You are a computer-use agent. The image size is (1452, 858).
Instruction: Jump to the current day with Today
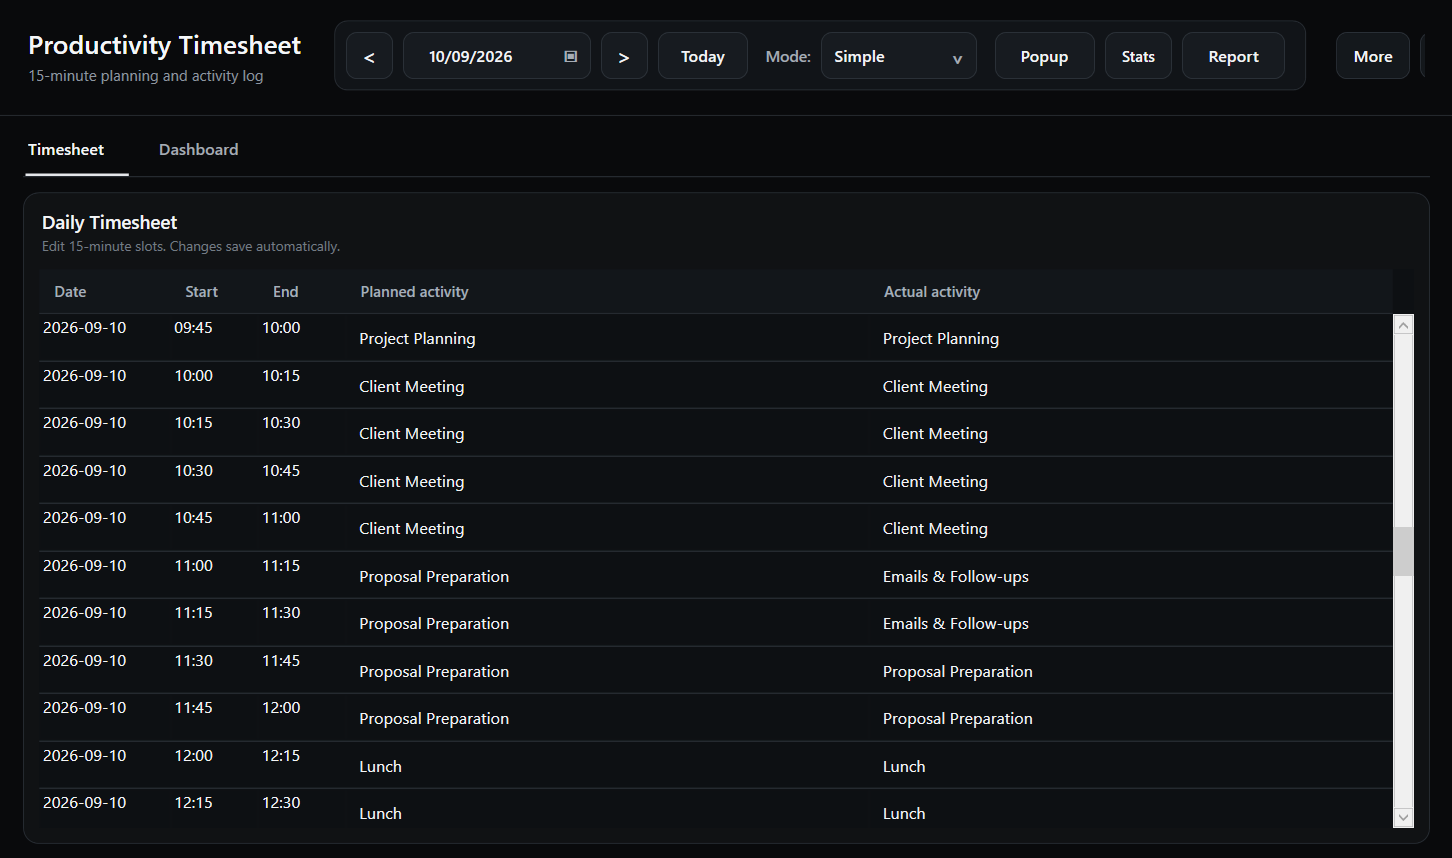pyautogui.click(x=703, y=56)
